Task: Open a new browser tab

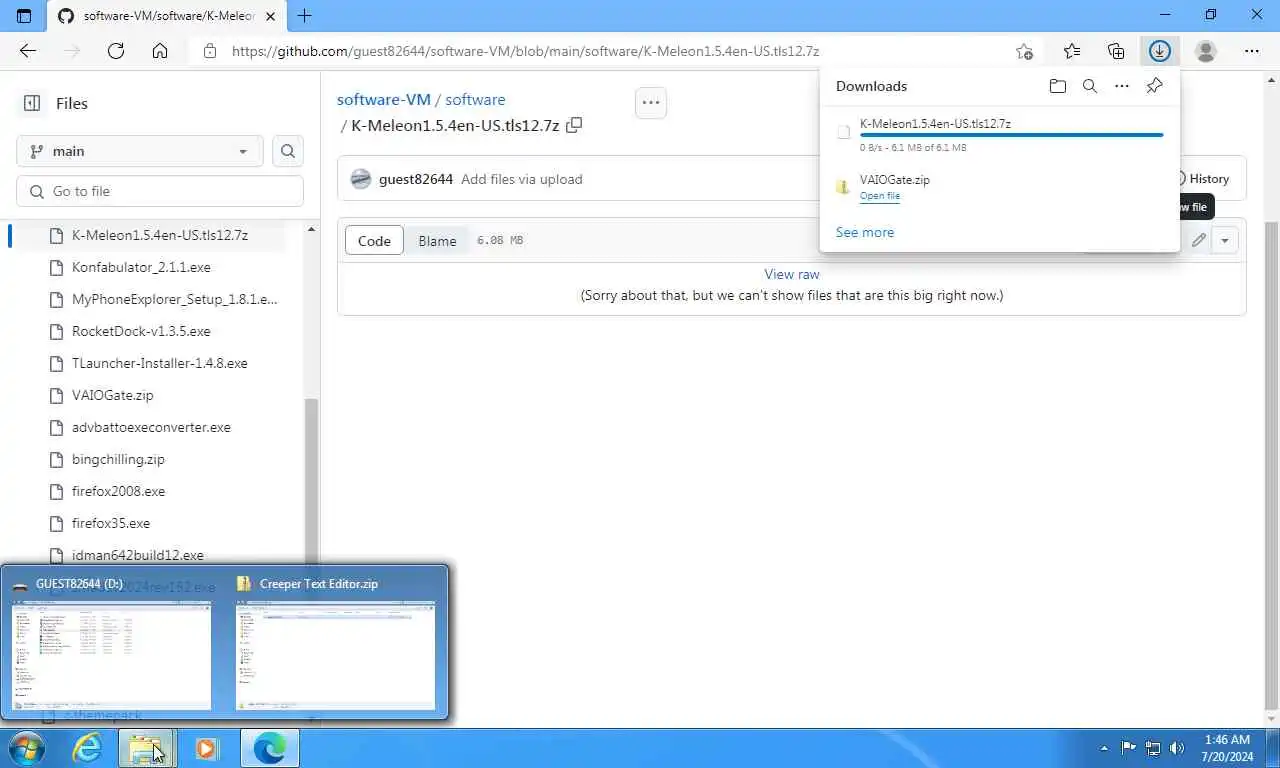Action: click(305, 16)
